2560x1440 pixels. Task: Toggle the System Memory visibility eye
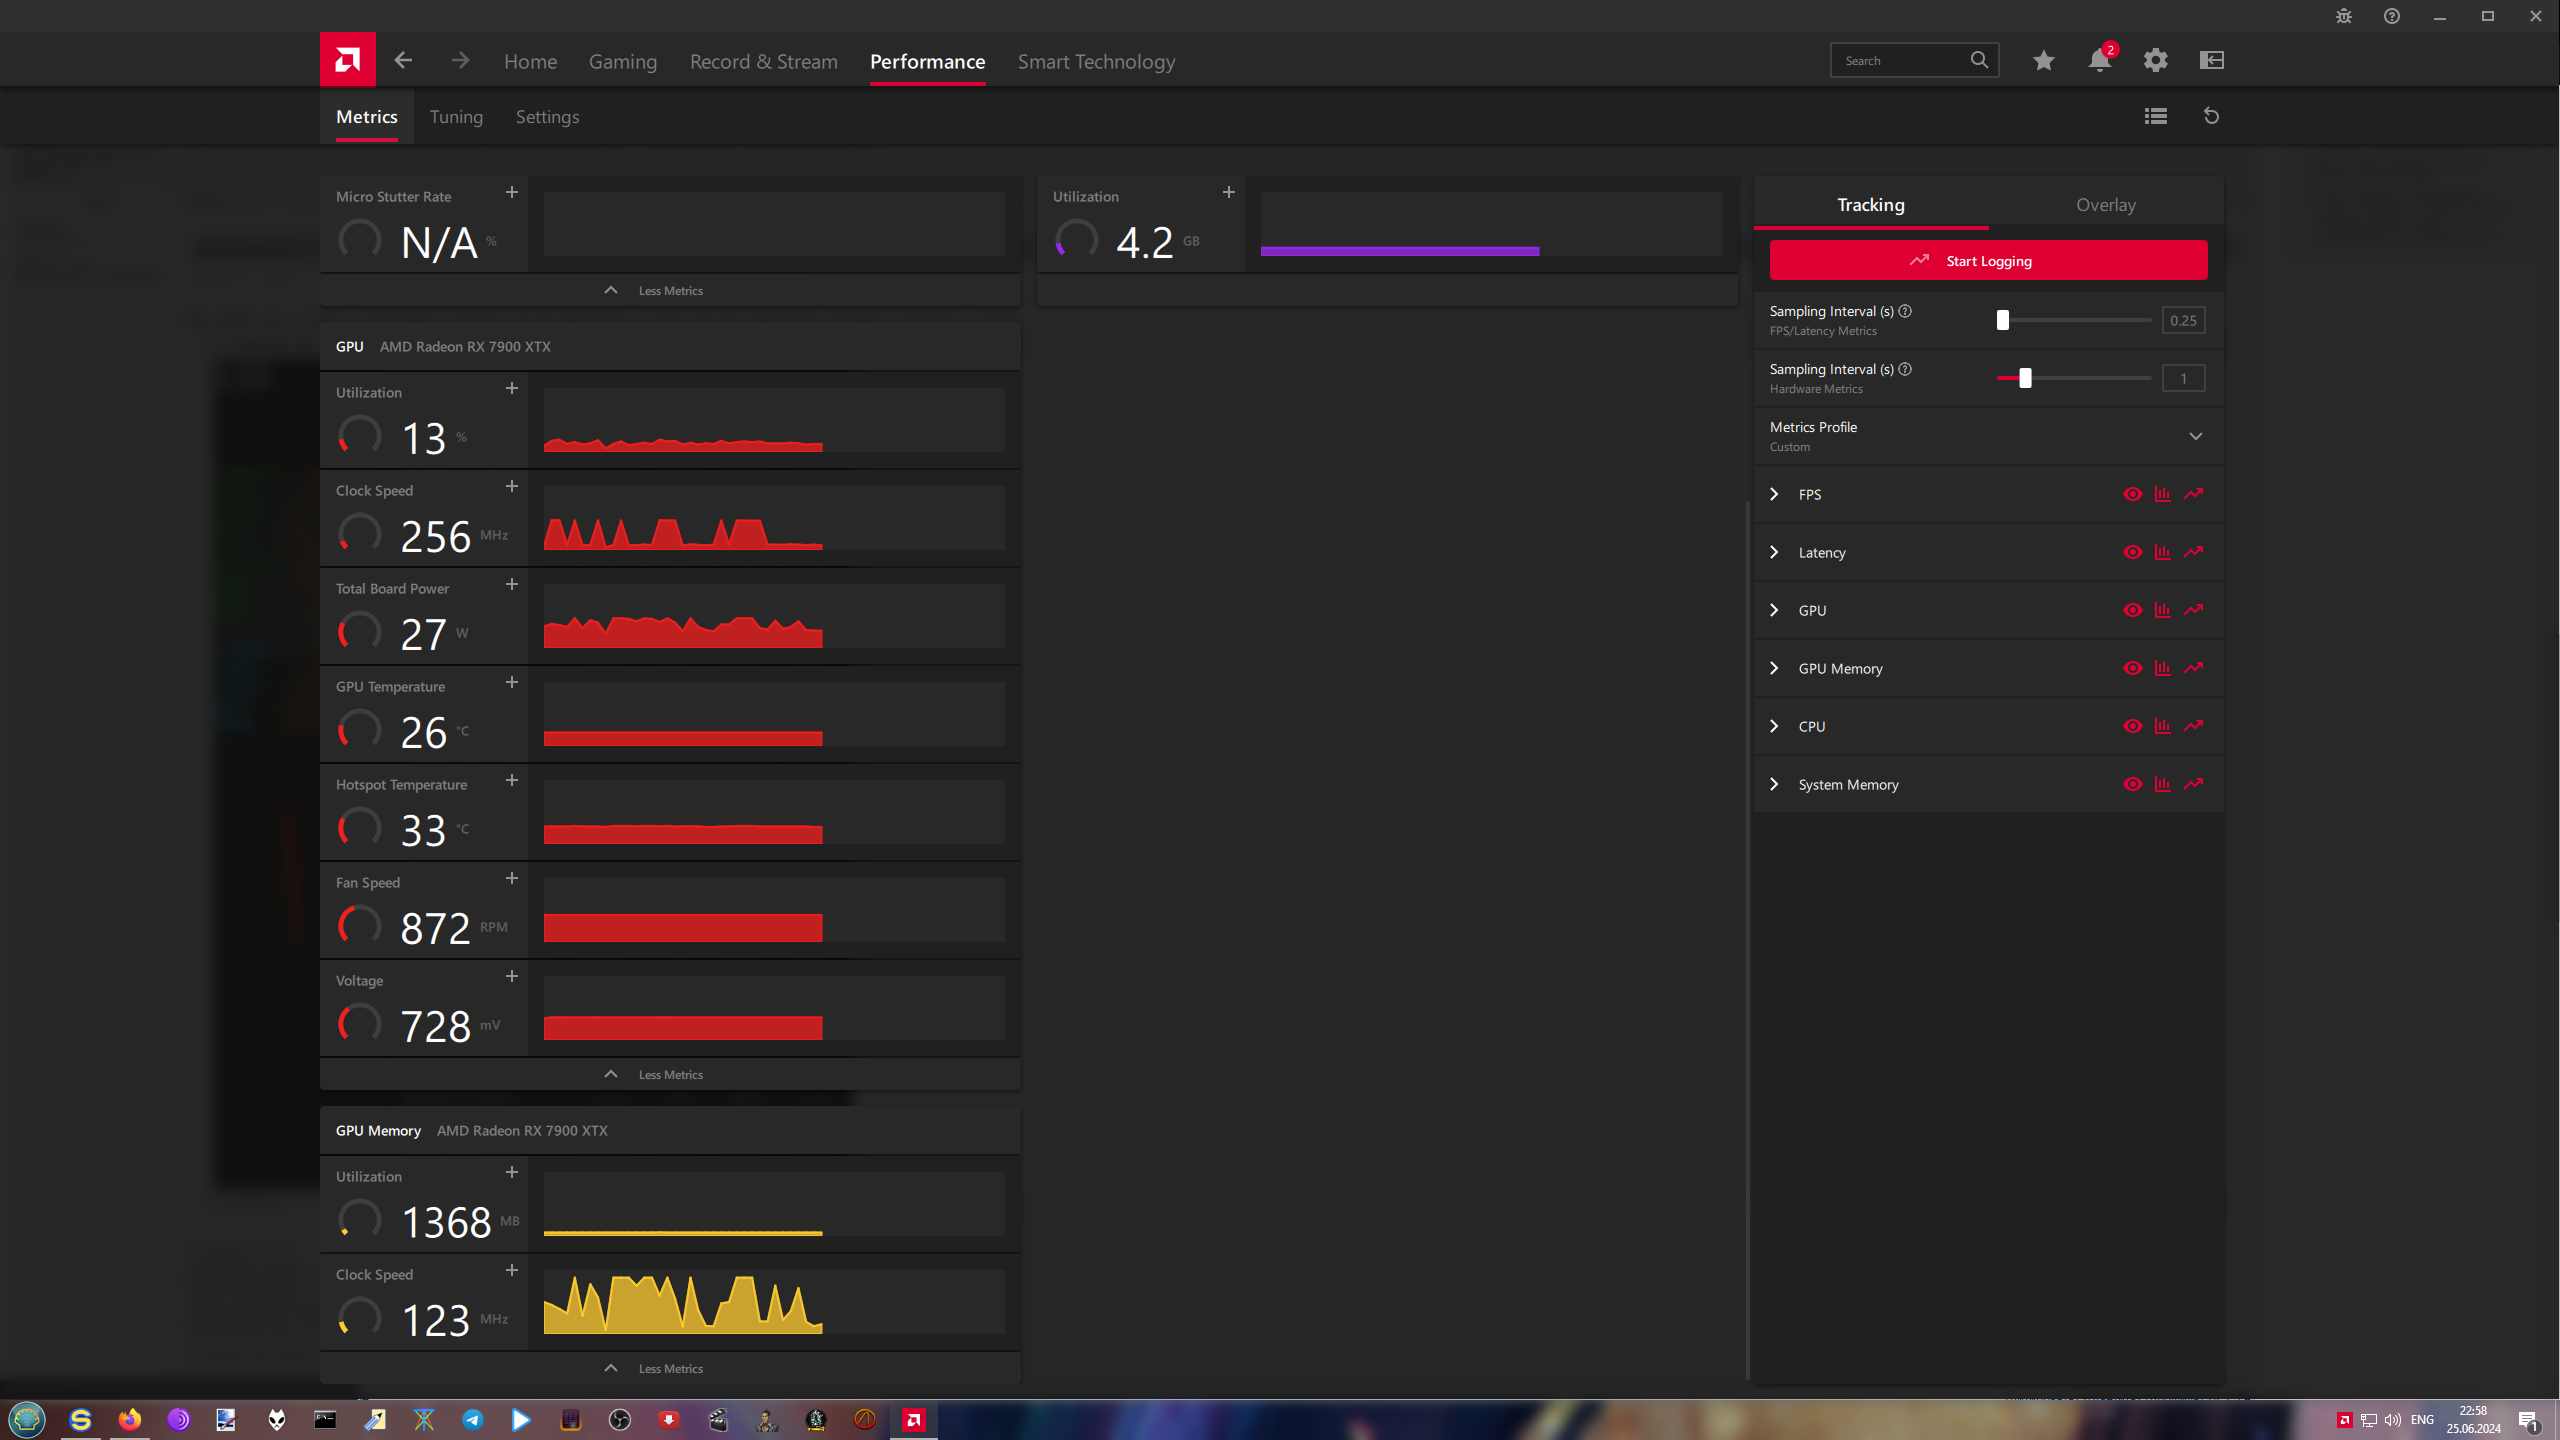tap(2132, 784)
